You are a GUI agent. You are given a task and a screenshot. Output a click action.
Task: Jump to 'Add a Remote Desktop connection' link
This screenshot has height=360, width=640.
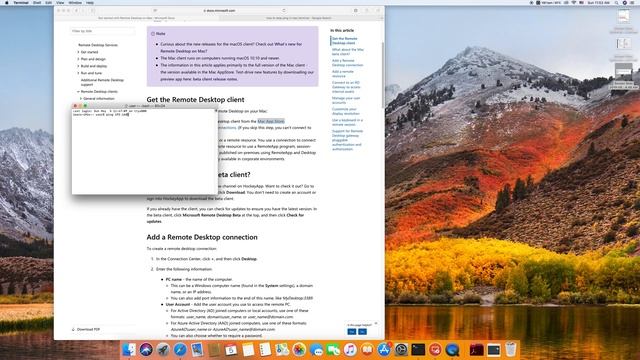pos(347,63)
